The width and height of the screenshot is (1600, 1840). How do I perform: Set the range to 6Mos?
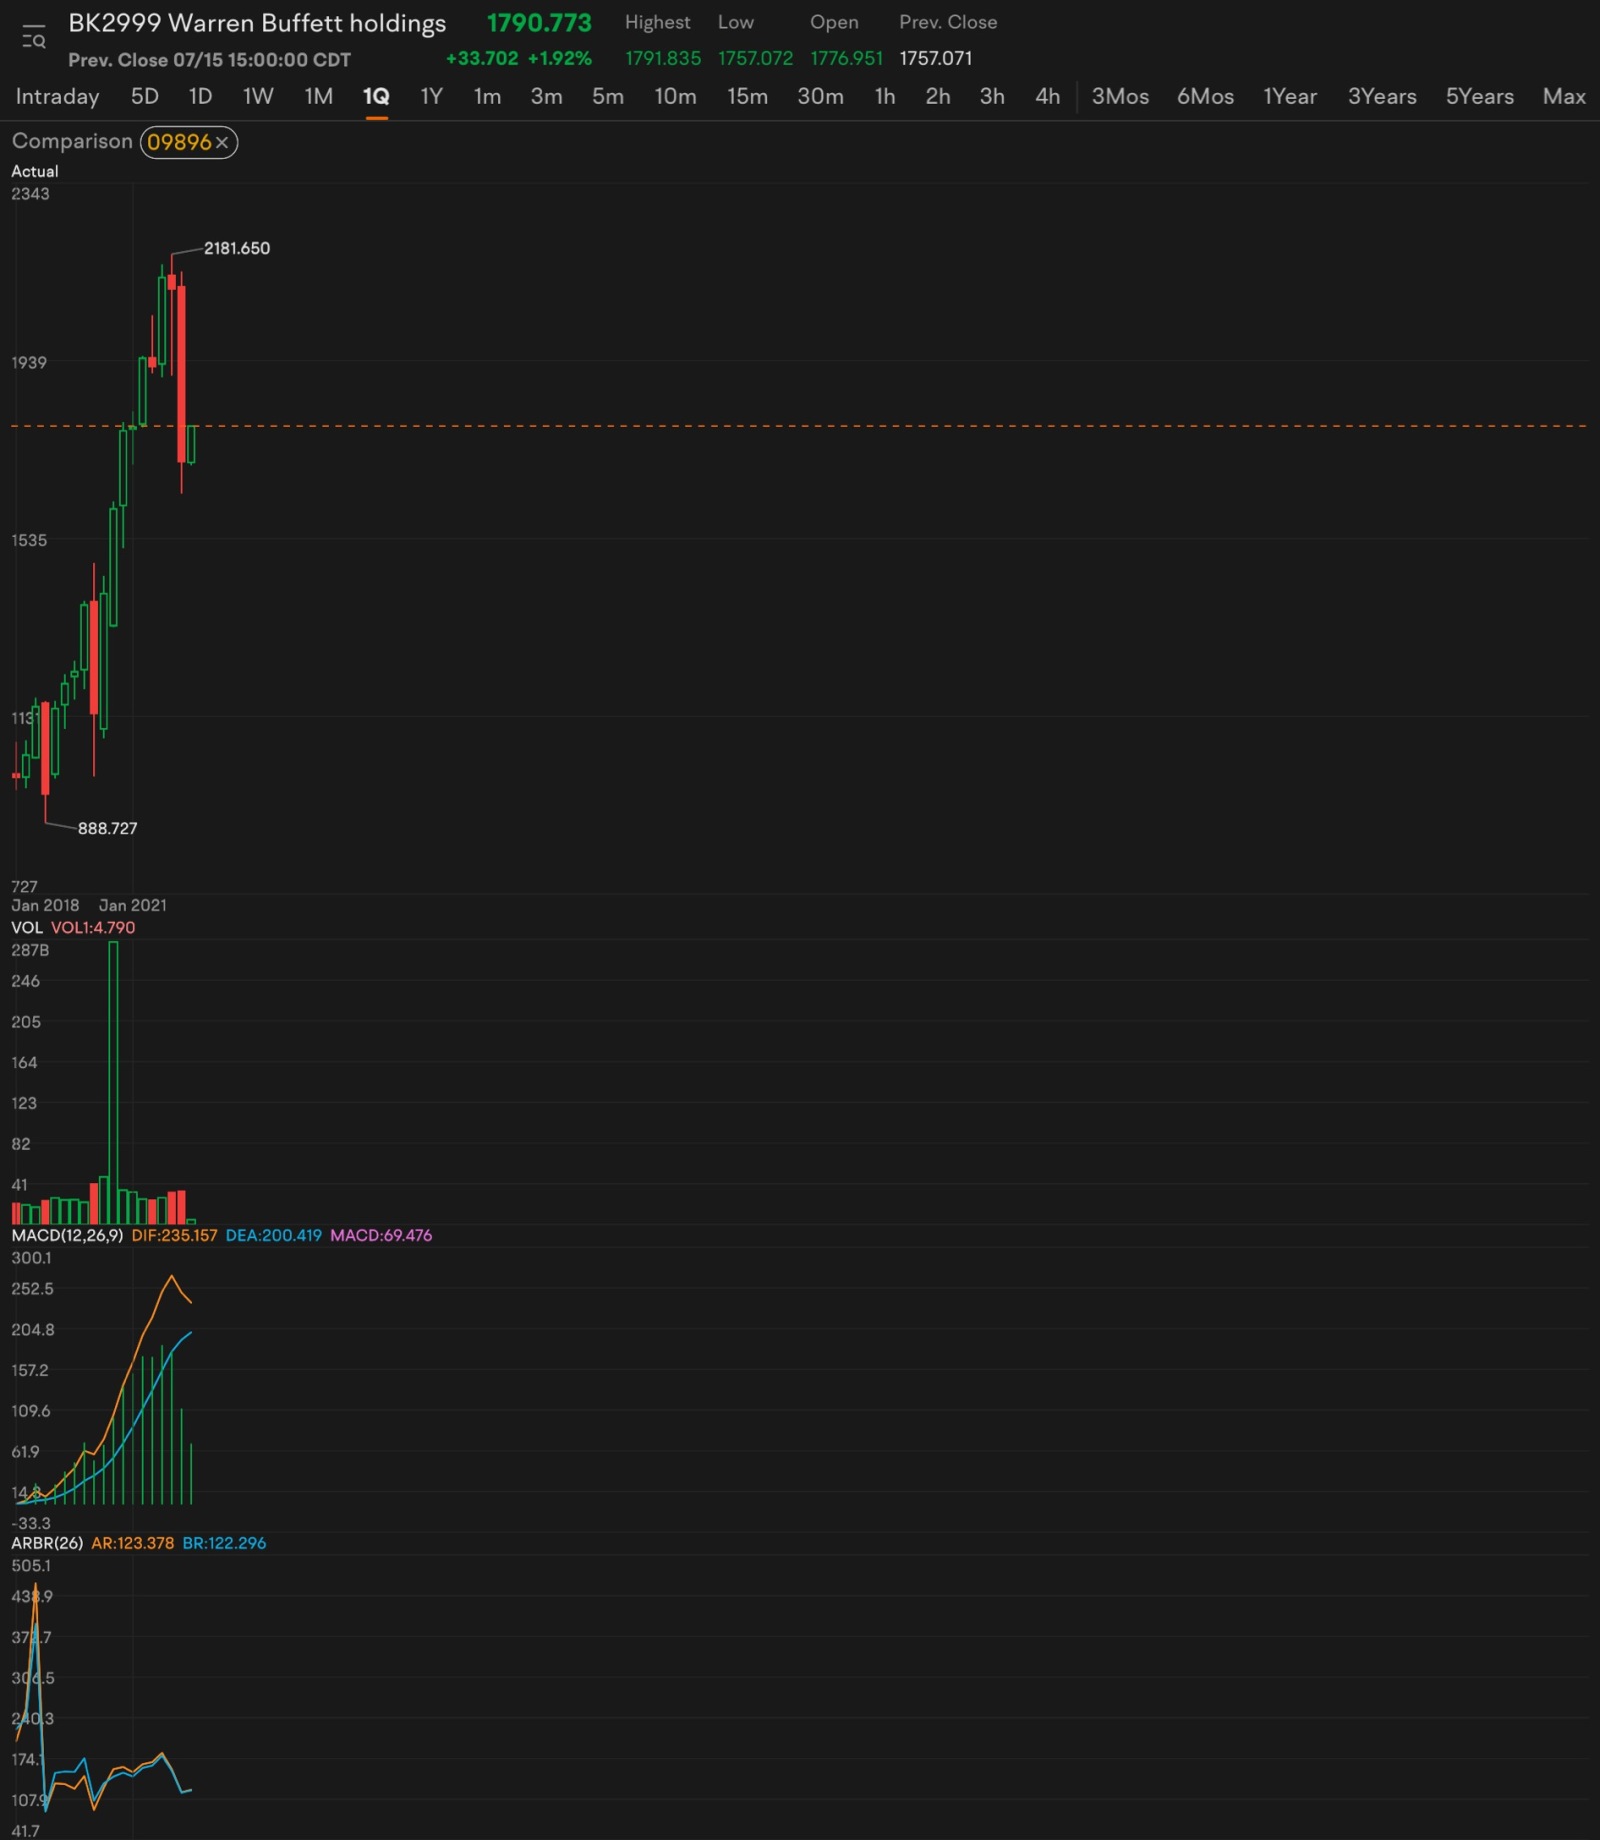tap(1205, 97)
